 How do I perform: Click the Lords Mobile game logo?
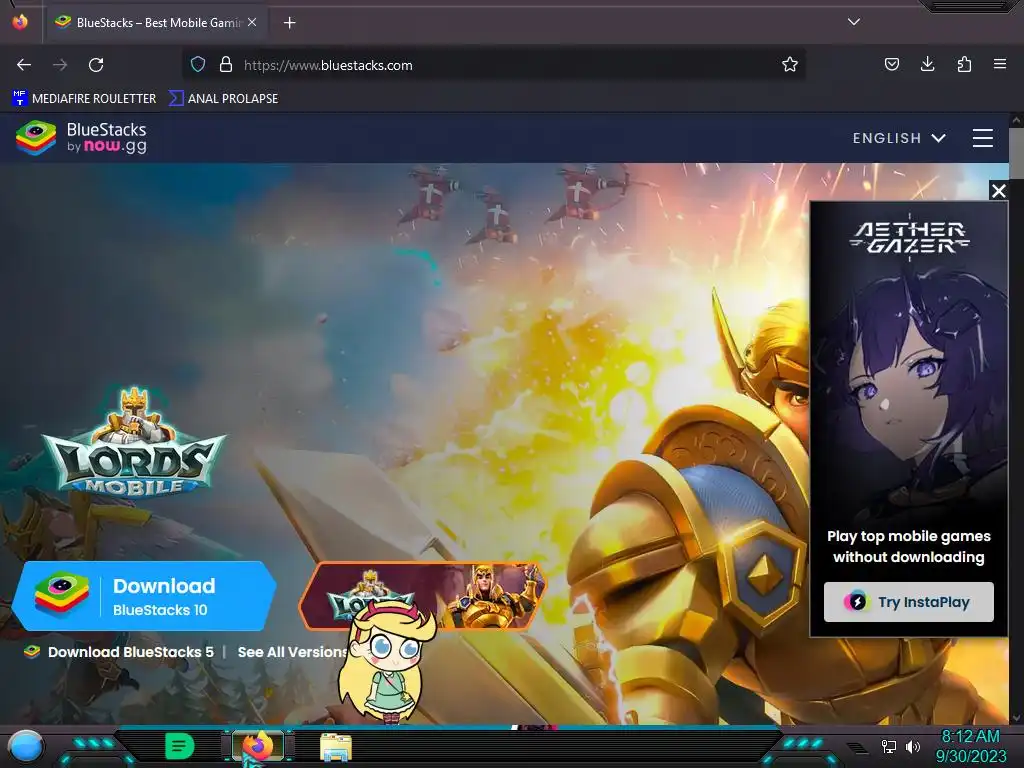pyautogui.click(x=134, y=441)
